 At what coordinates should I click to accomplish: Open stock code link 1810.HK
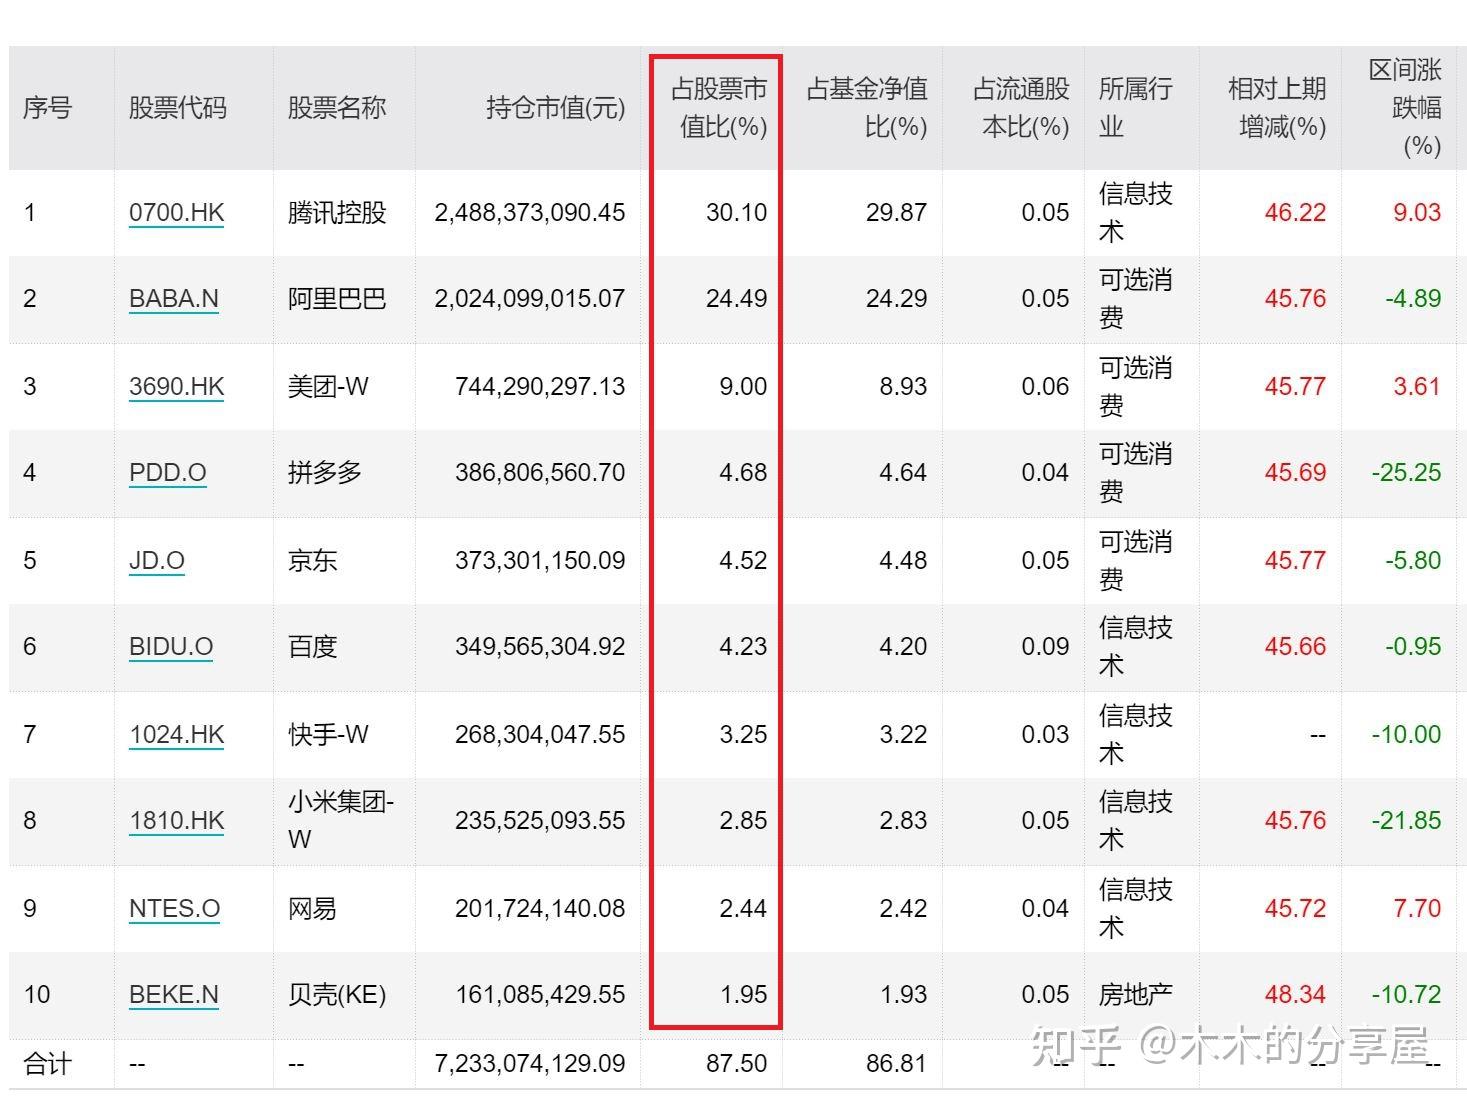[x=176, y=820]
